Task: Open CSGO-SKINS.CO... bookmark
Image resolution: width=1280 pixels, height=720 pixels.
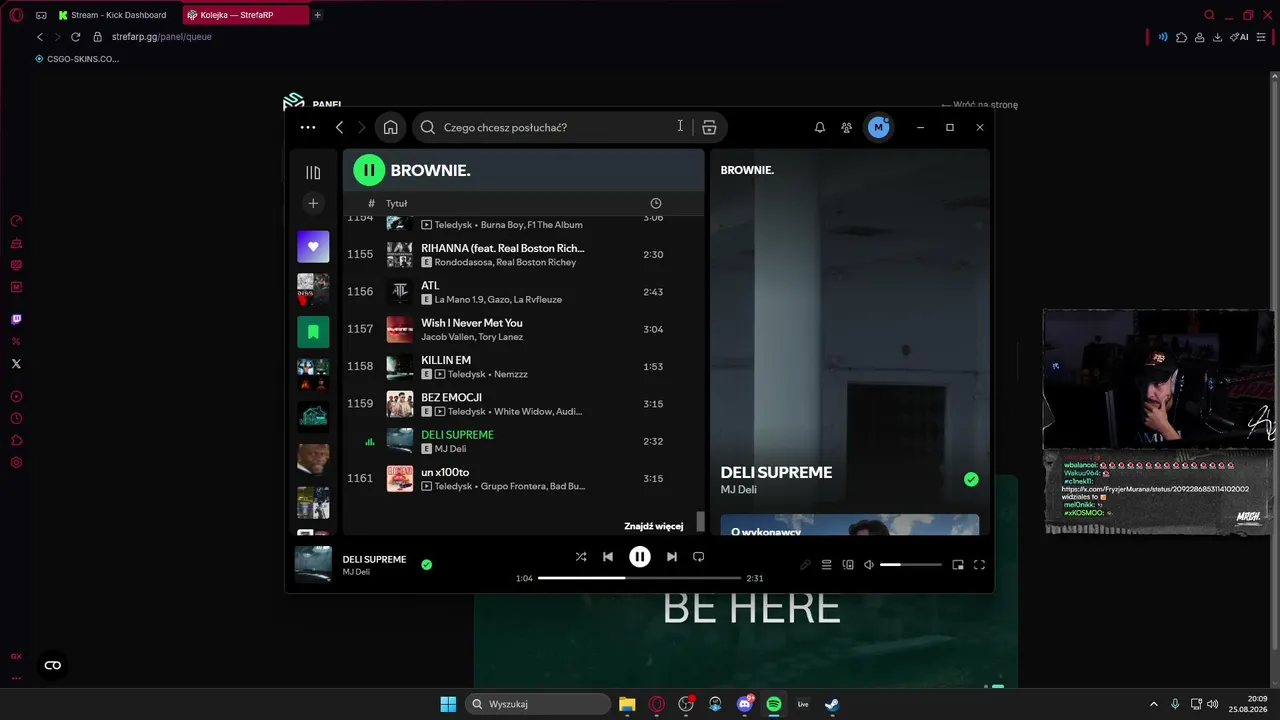Action: point(77,59)
